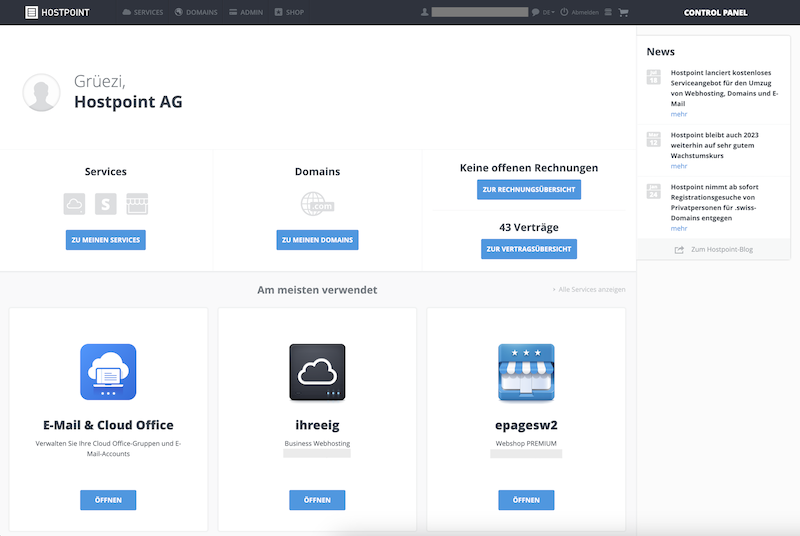The width and height of the screenshot is (800, 536).
Task: Click the user account icon in header
Action: point(424,12)
